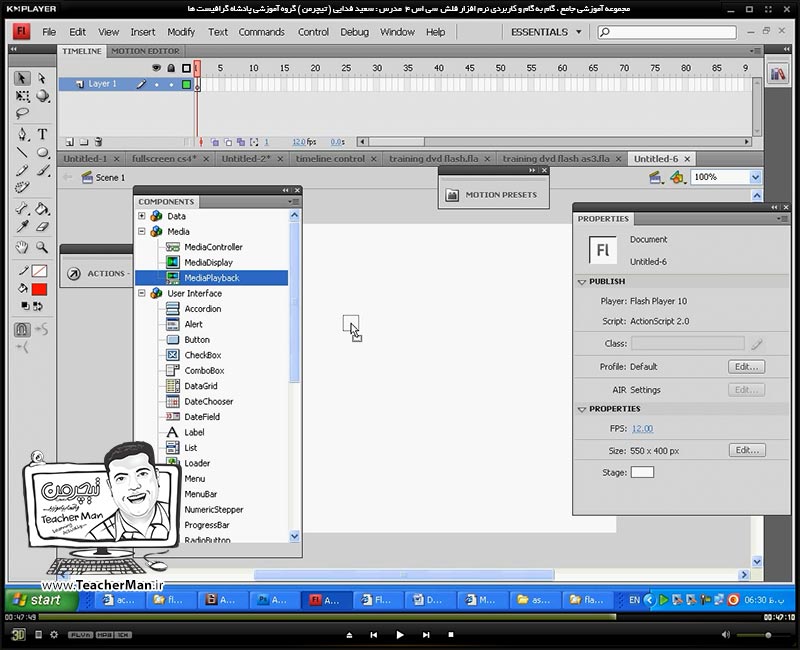Screen dimensions: 800x650
Task: Collapse the User Interface folder
Action: tap(142, 293)
